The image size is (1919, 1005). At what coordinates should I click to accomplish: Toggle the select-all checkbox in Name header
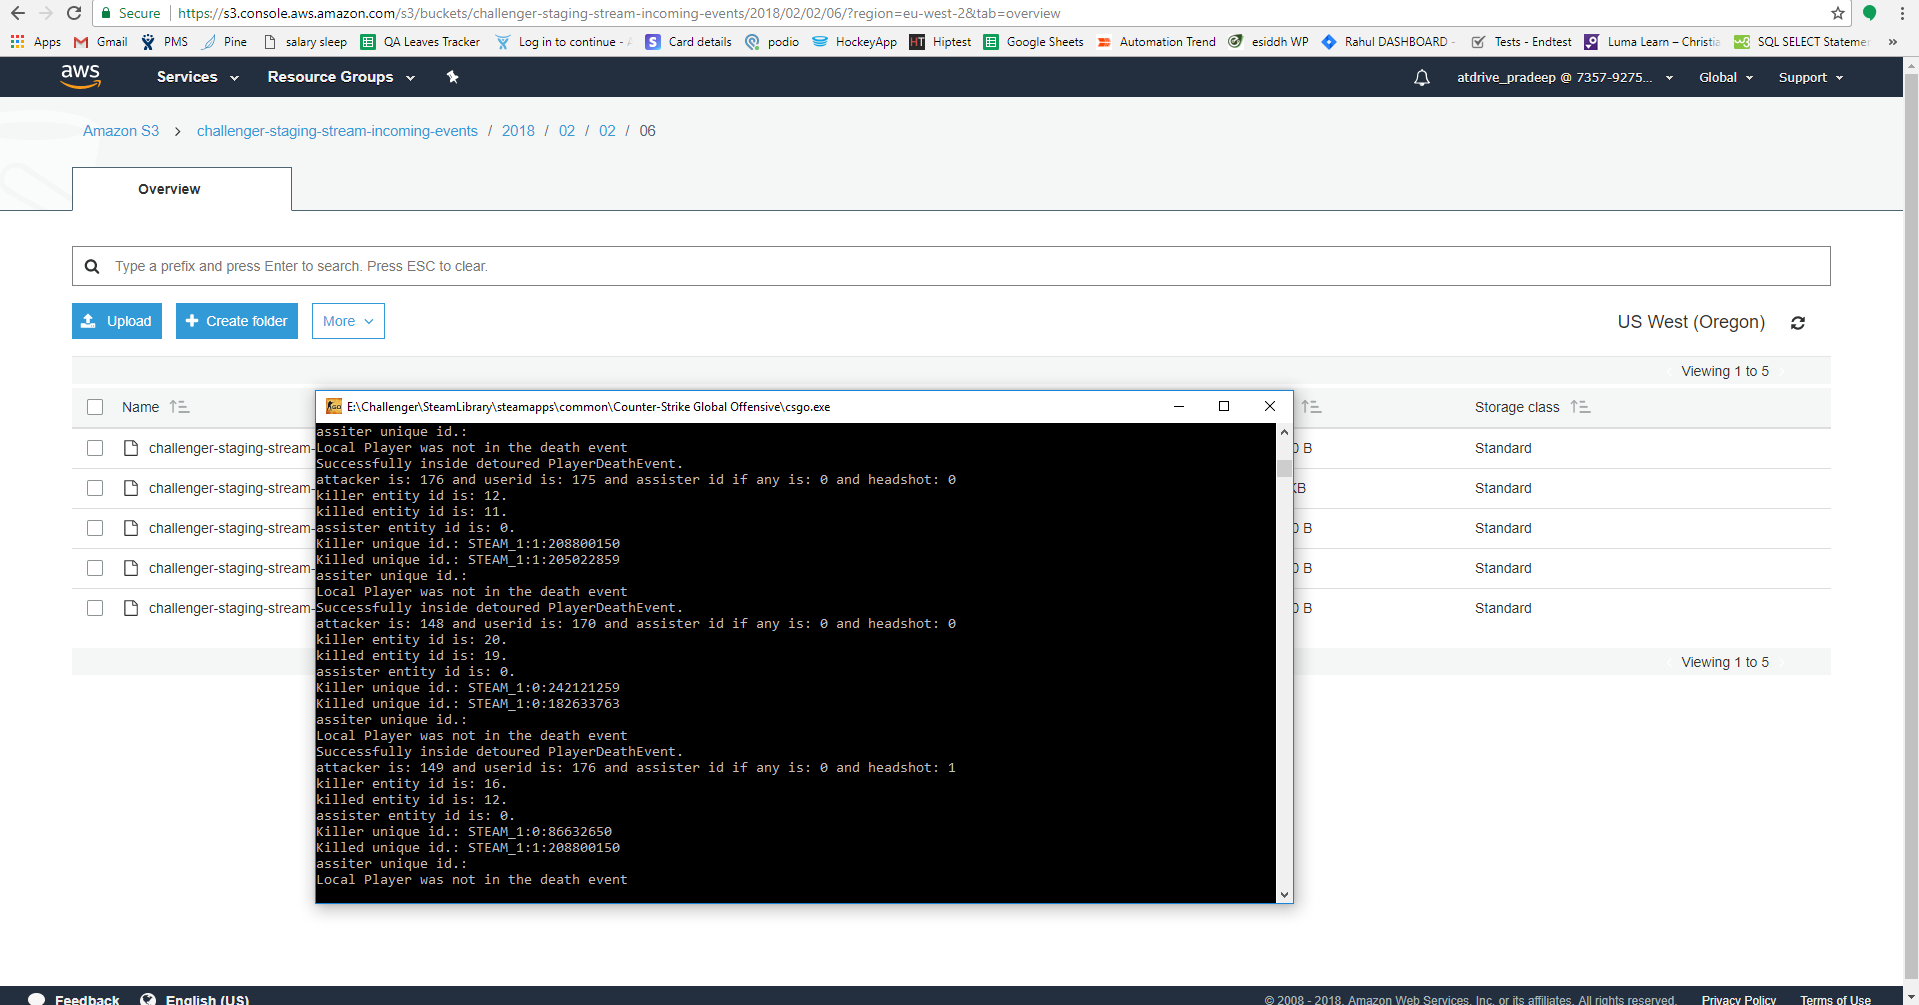click(x=95, y=407)
